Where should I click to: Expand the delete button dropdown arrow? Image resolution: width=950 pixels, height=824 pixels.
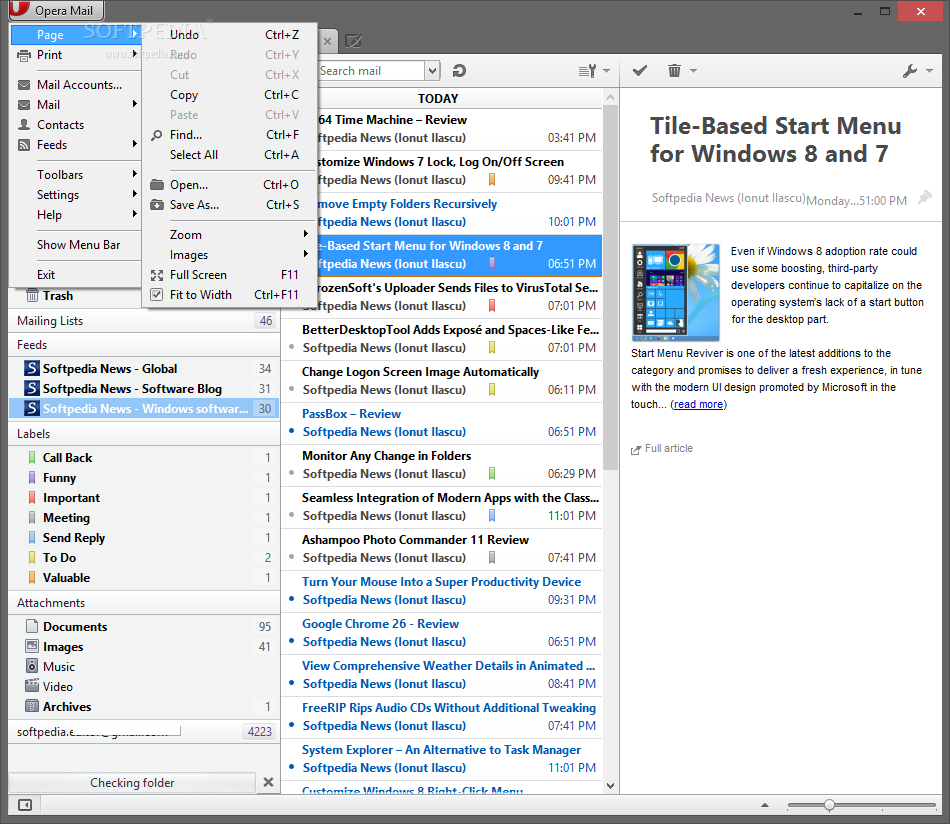point(694,71)
